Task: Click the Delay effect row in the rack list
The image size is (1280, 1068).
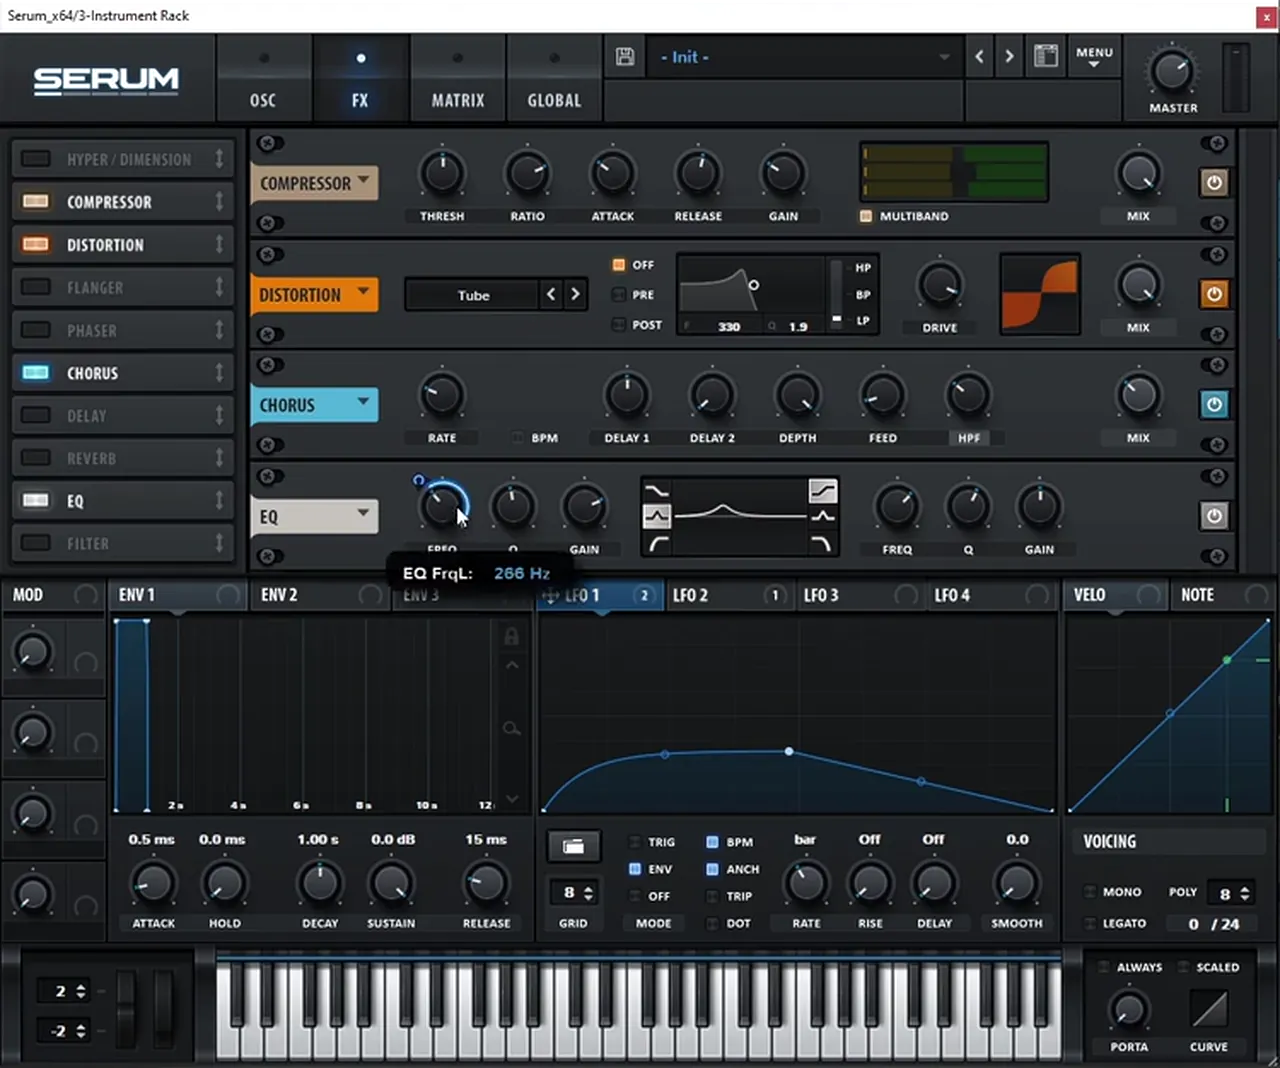Action: point(123,415)
